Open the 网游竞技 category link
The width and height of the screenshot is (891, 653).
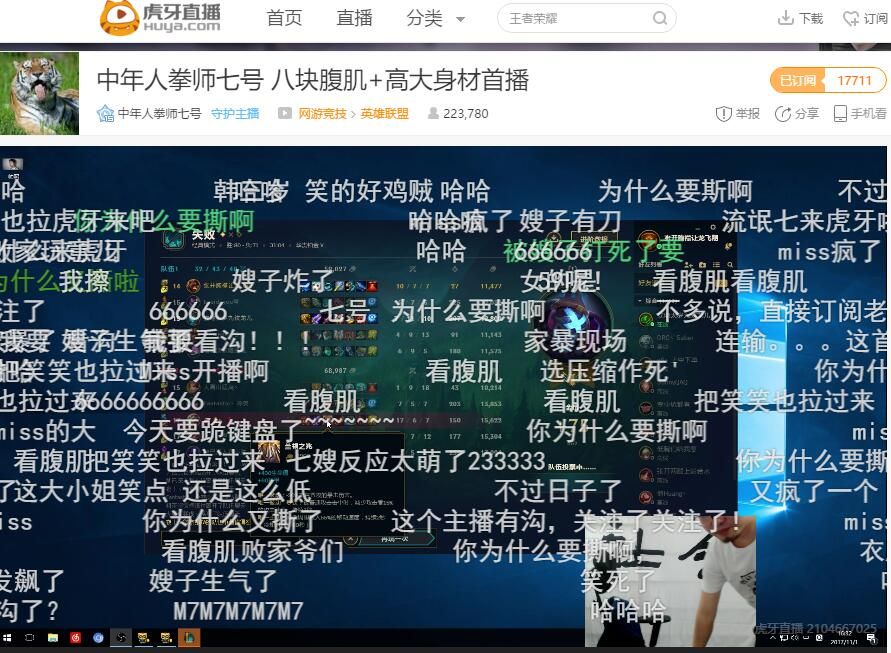(x=322, y=114)
